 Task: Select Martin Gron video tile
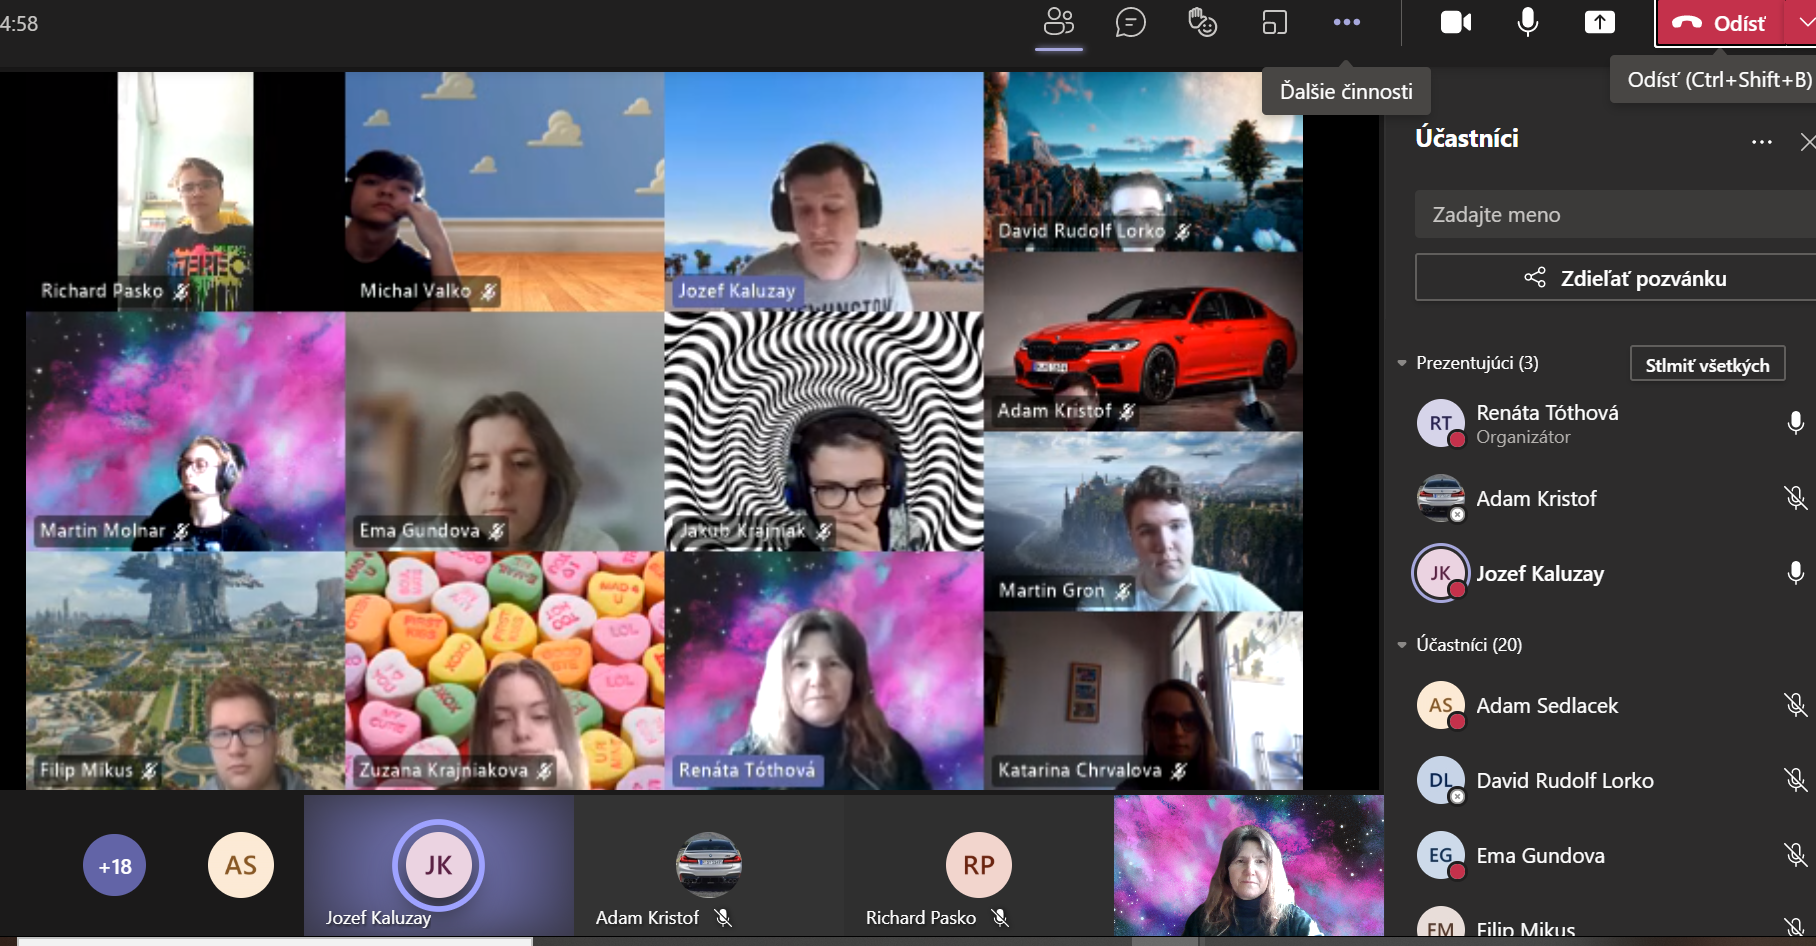(x=1143, y=521)
